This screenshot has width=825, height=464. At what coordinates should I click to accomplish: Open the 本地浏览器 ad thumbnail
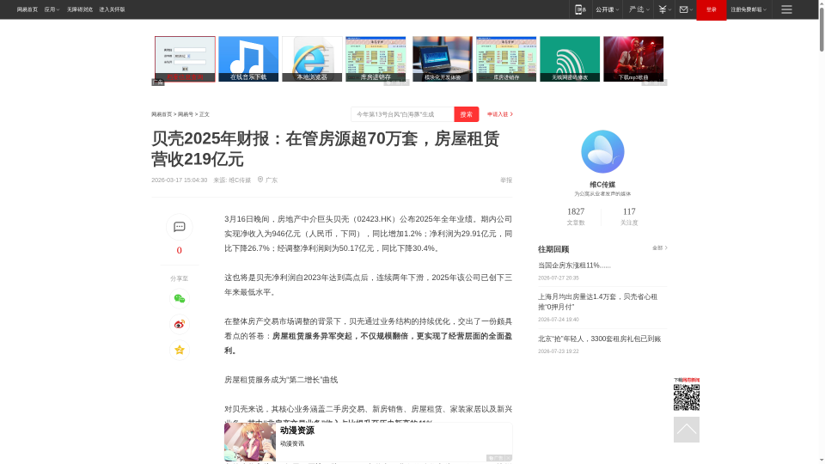(312, 58)
